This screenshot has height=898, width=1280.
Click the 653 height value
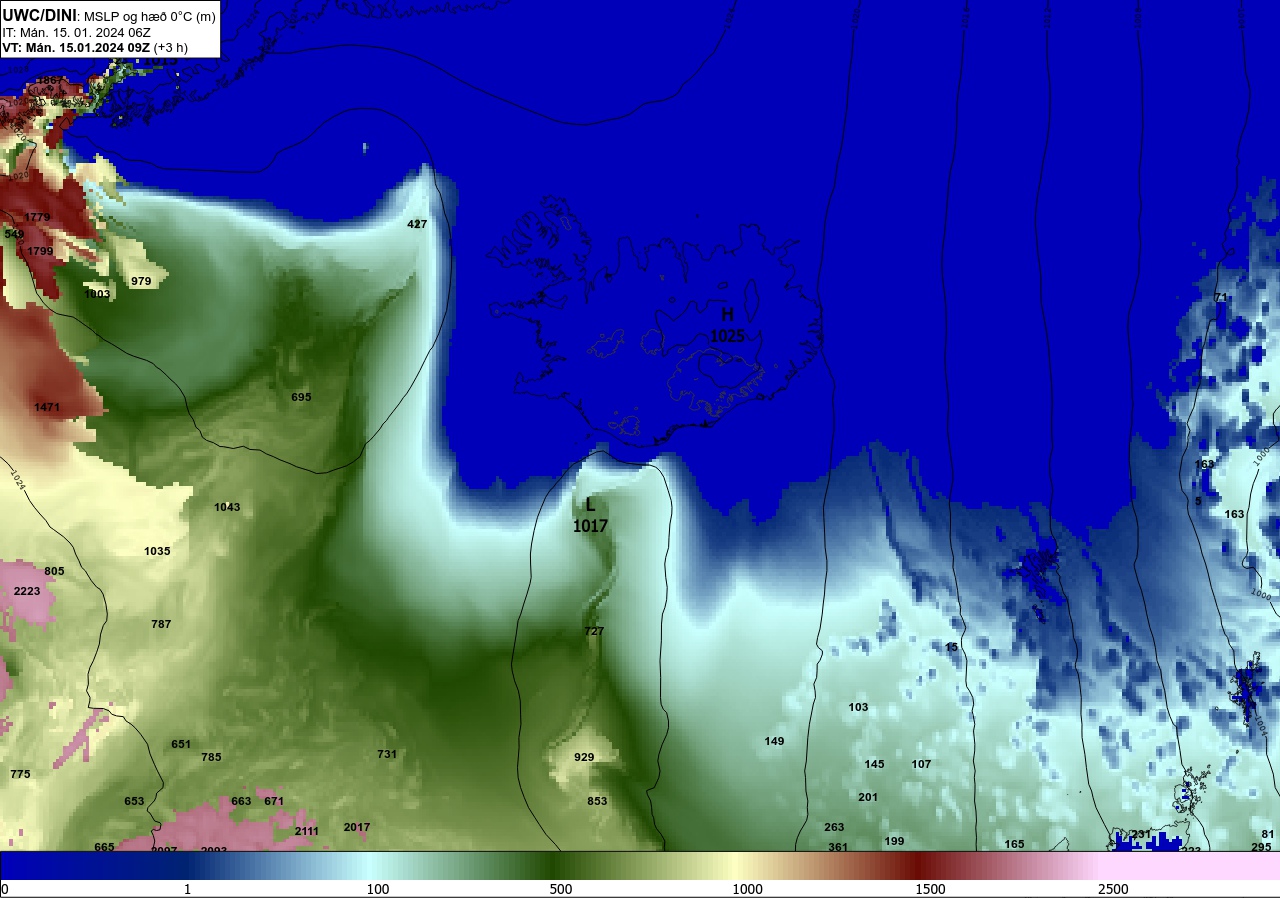[x=134, y=801]
